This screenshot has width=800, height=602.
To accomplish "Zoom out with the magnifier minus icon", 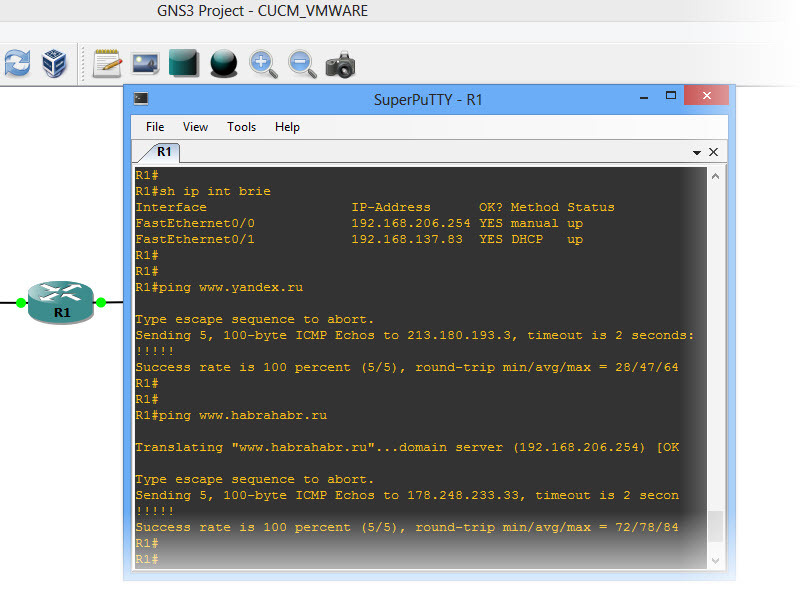I will (302, 64).
